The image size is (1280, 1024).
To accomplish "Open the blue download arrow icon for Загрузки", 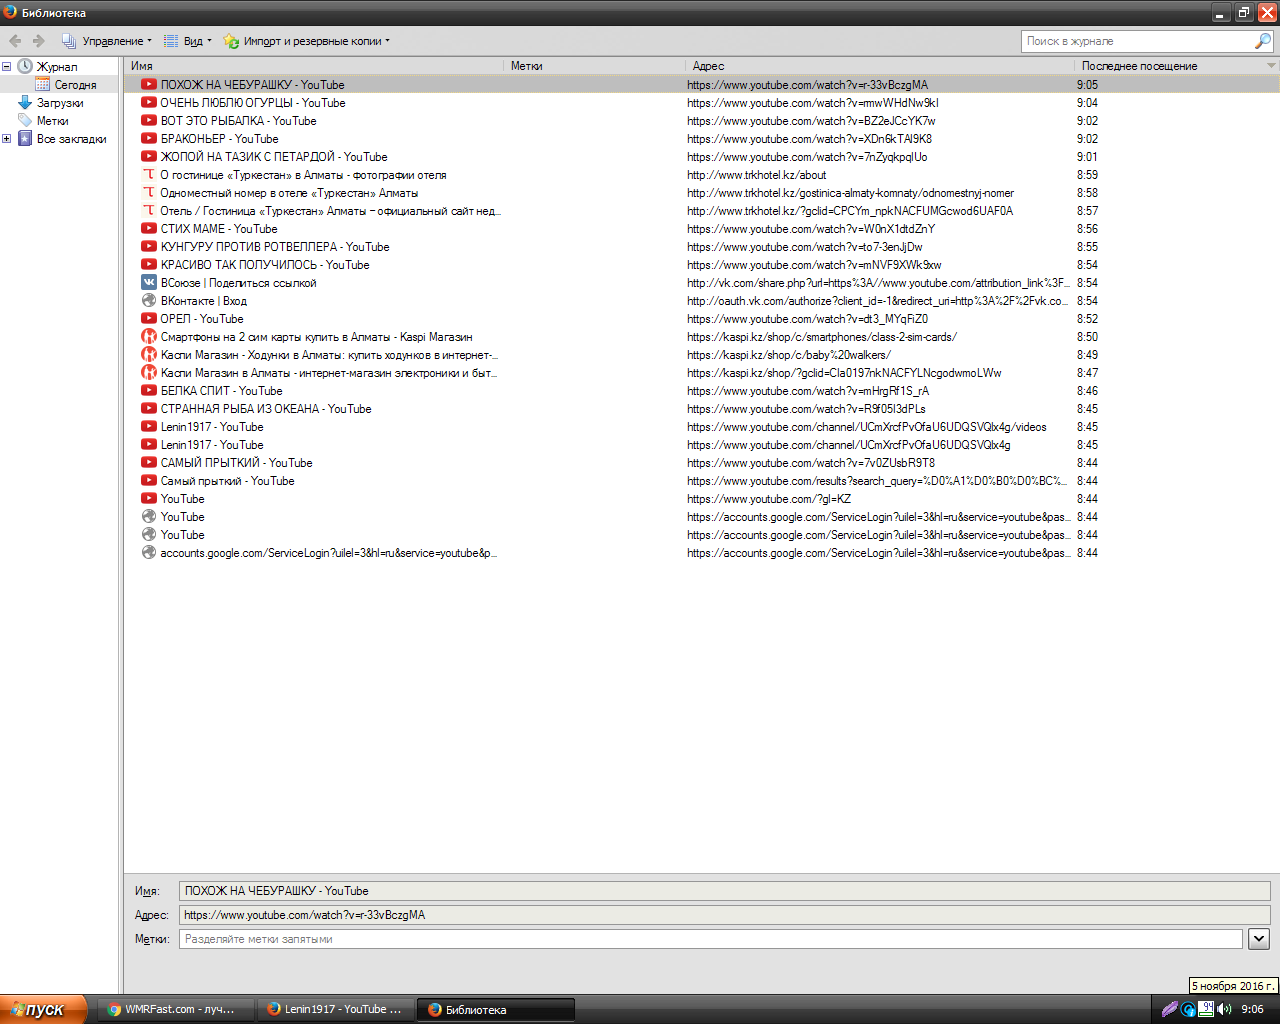I will coord(25,103).
